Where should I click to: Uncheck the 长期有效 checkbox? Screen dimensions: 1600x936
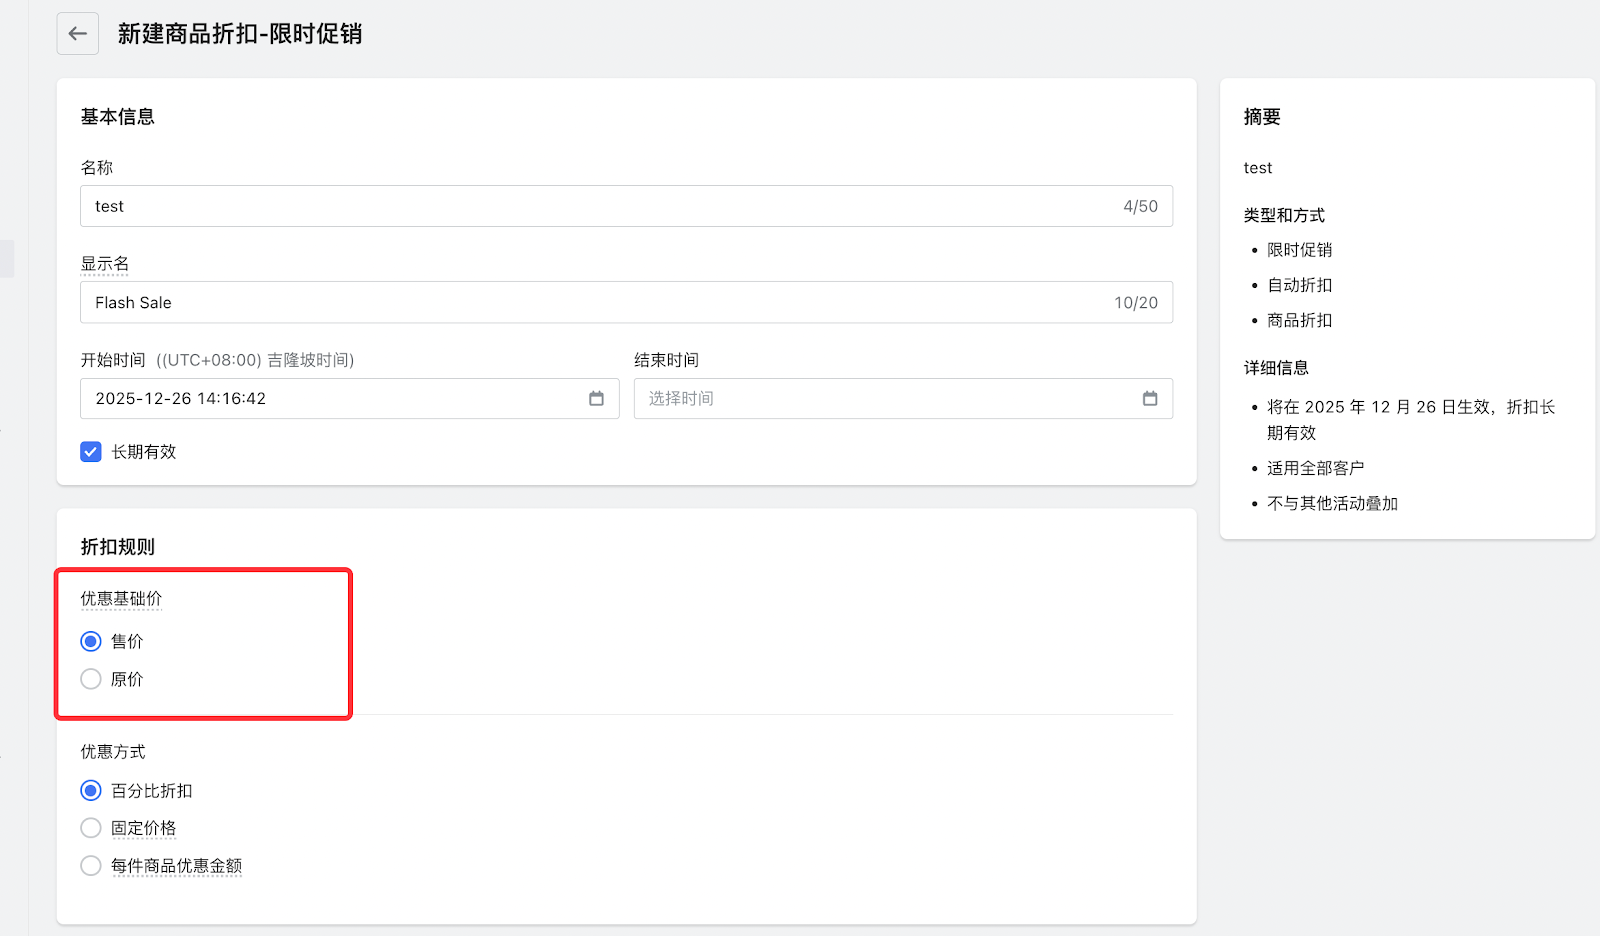[91, 452]
